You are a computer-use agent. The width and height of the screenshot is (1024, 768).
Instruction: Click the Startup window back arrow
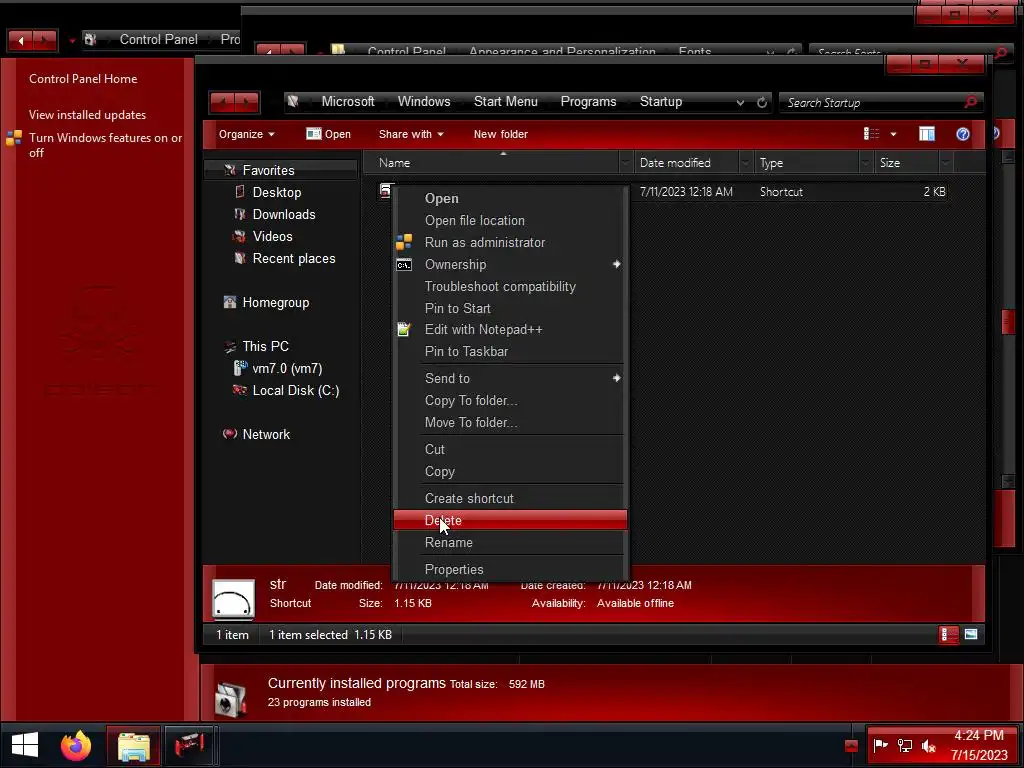coord(223,102)
